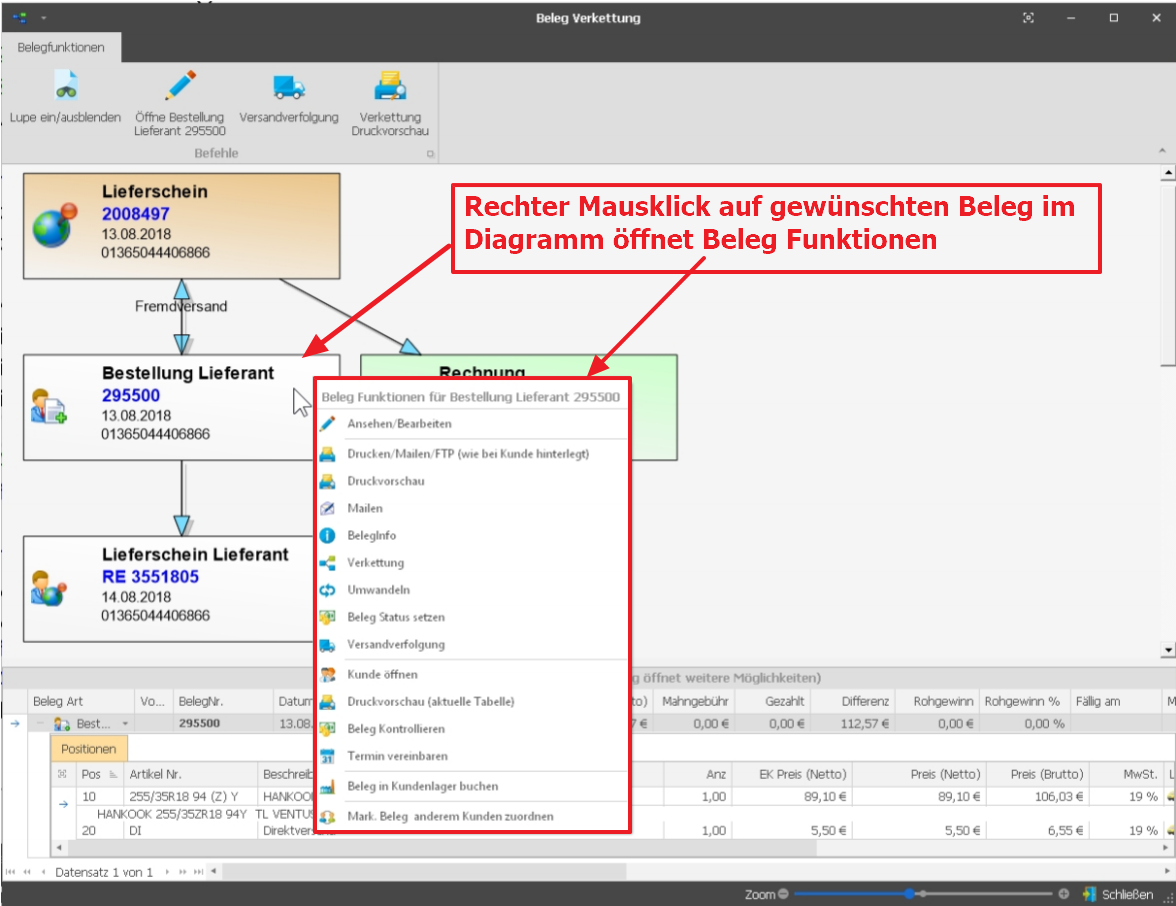The height and width of the screenshot is (906, 1176).
Task: Click globe icon in Lieferschein 2008497 box
Action: click(x=55, y=225)
